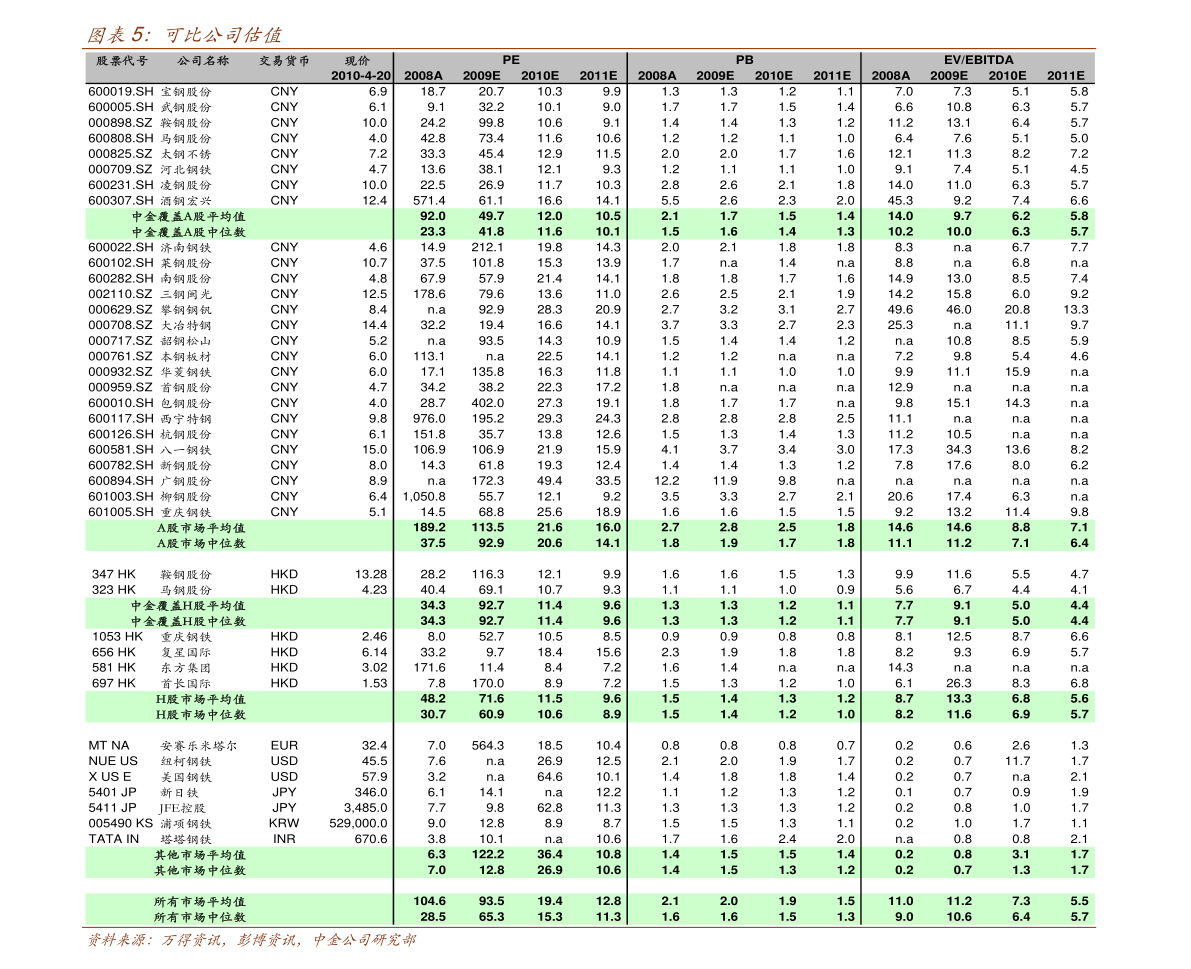The image size is (1191, 969).
Task: Click the 中金覆盖A股中位数 row label
Action: tap(188, 232)
